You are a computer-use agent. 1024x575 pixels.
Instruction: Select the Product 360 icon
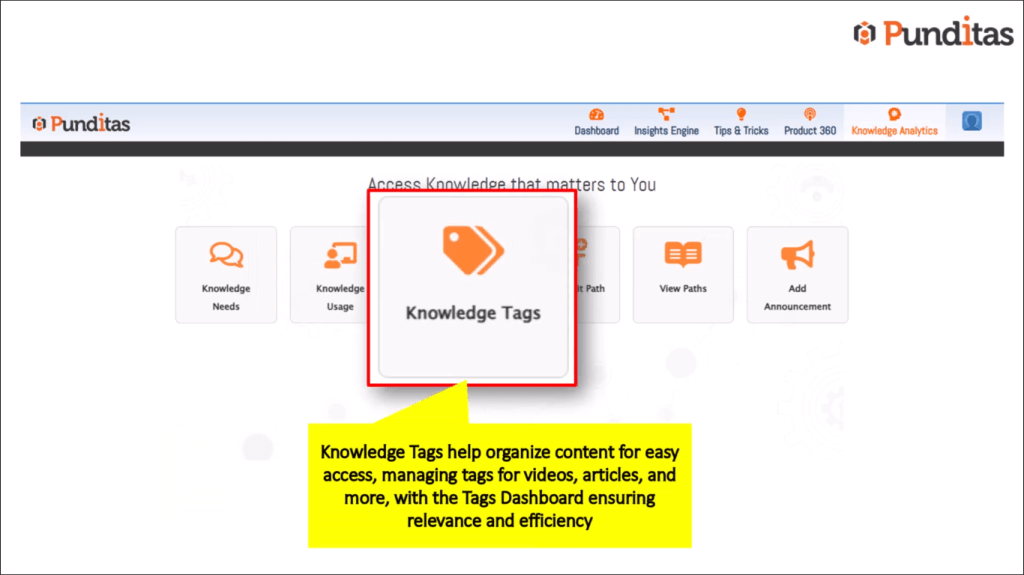pos(810,115)
